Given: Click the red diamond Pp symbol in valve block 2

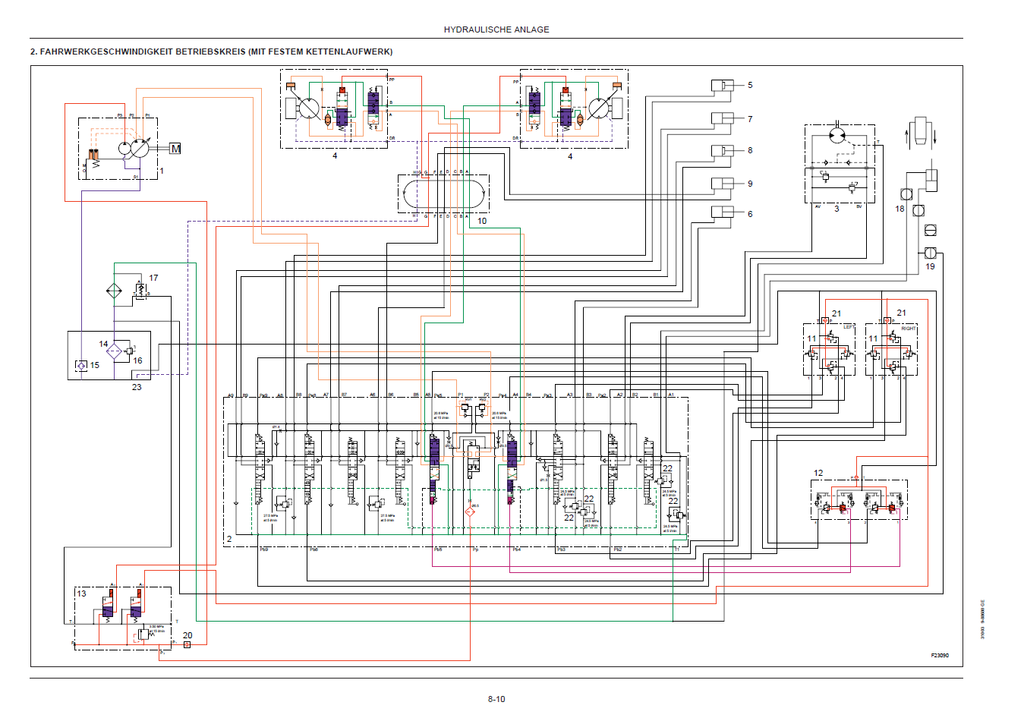Looking at the screenshot, I should [470, 512].
